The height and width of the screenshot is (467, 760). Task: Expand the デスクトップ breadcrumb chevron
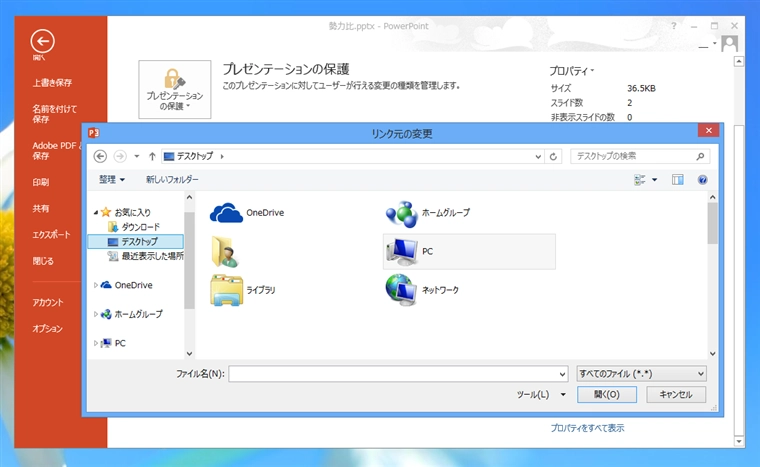click(x=222, y=156)
